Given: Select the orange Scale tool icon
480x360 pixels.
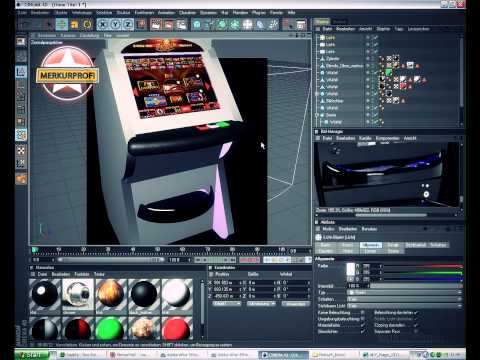Looking at the screenshot, I should point(75,24).
